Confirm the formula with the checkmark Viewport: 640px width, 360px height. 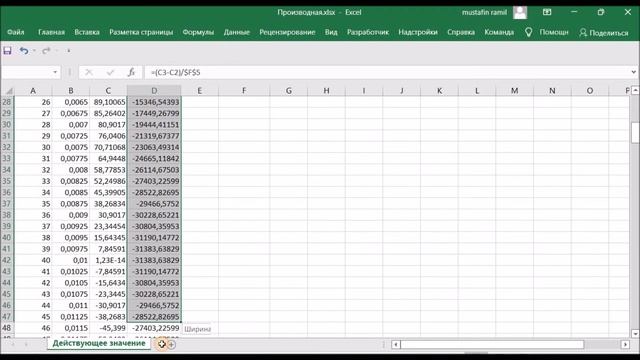coord(110,72)
